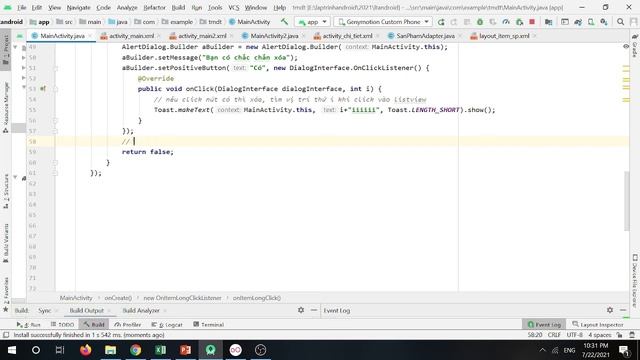Click the Profile app gauge icon
Screen dimensions: 640x360
[x=506, y=22]
